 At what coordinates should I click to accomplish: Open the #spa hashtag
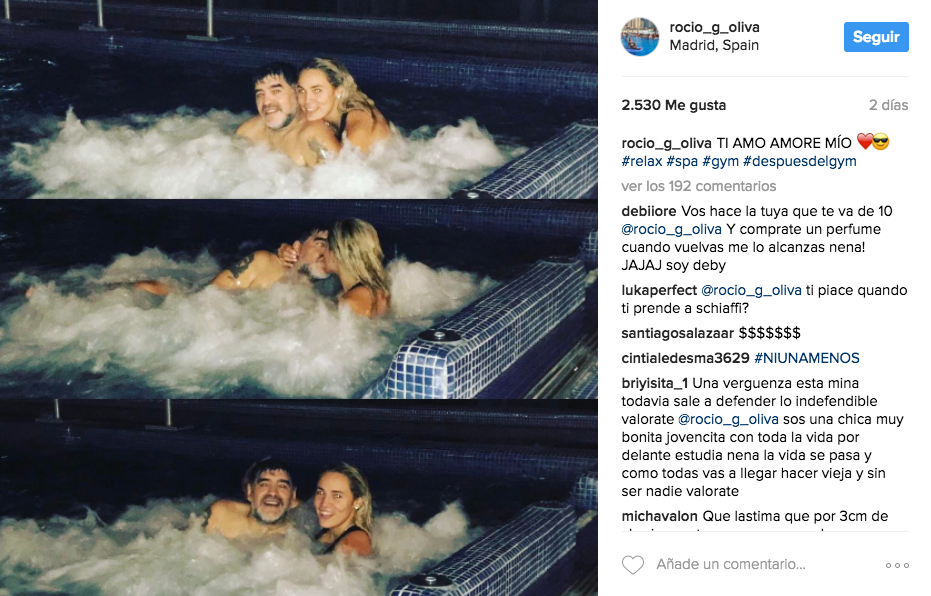[682, 161]
